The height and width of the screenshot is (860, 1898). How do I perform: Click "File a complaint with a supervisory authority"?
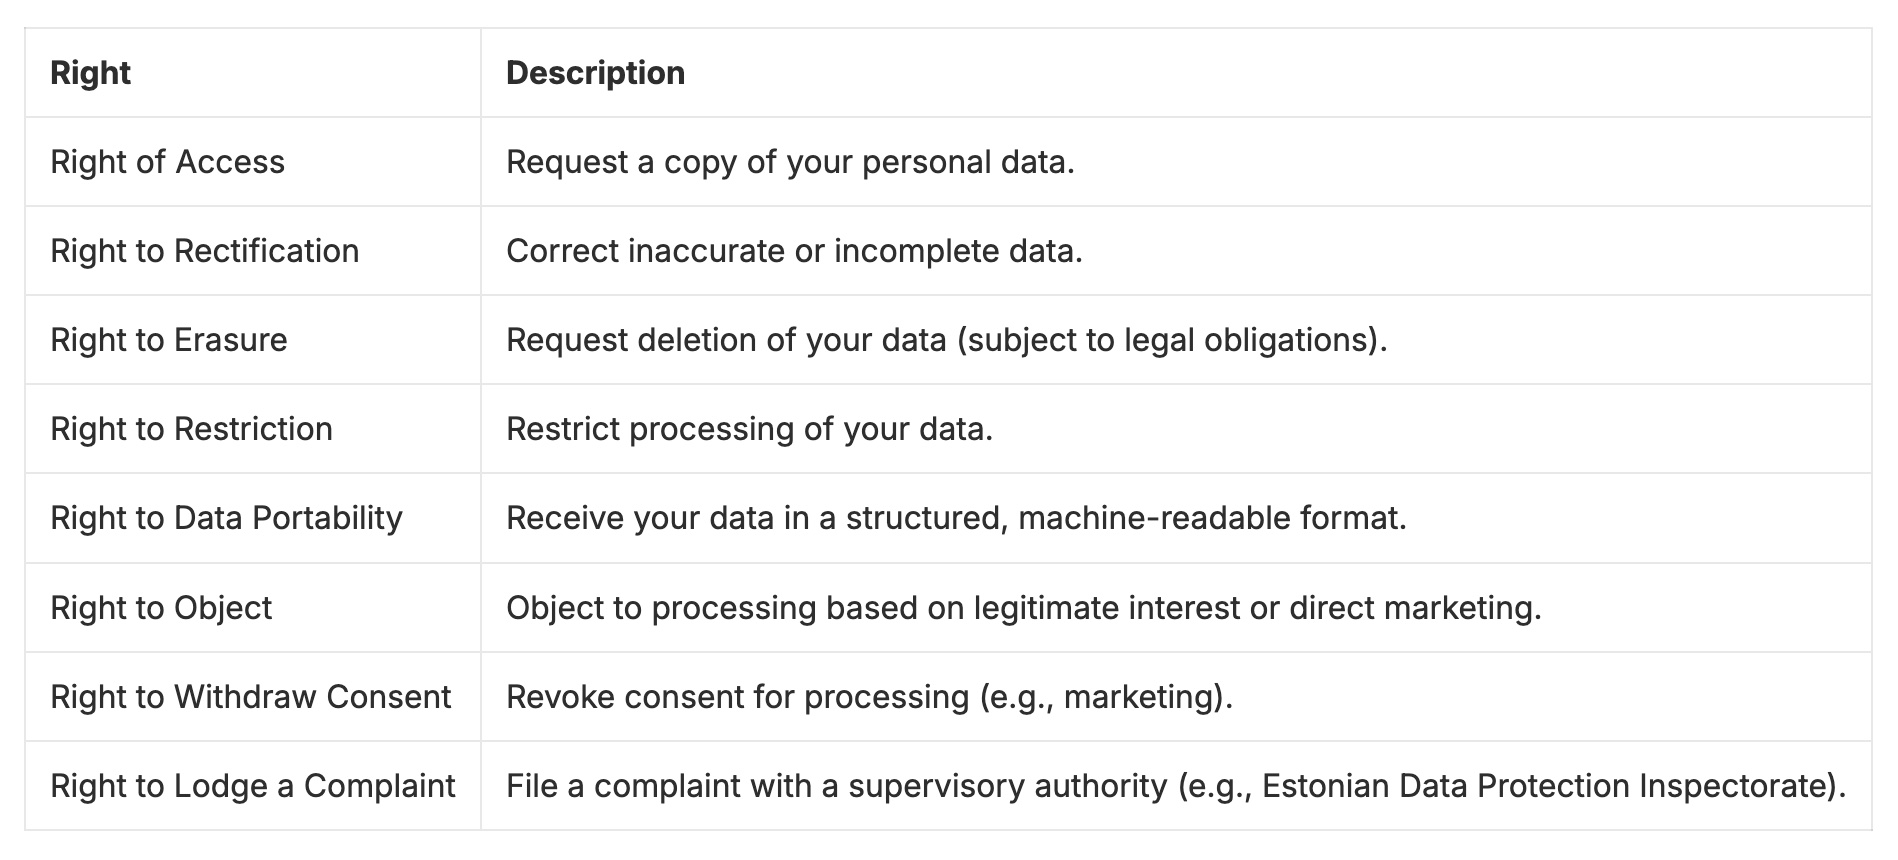[x=836, y=786]
